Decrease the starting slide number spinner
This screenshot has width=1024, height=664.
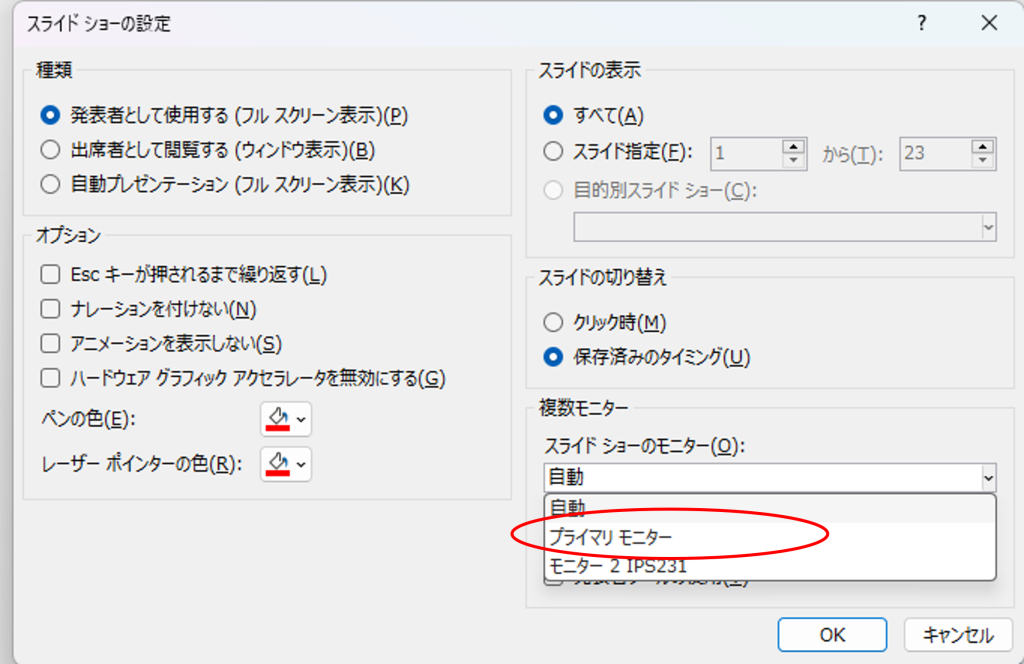coord(794,160)
